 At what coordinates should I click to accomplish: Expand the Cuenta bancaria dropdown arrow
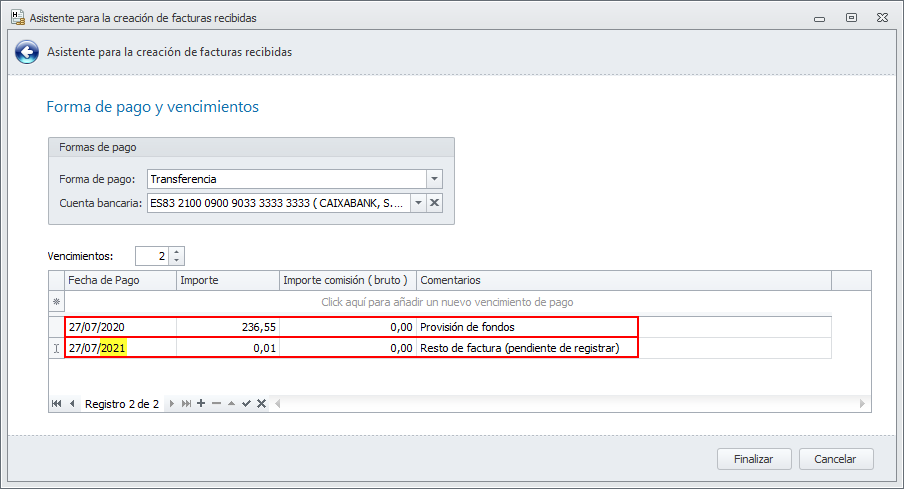point(418,203)
